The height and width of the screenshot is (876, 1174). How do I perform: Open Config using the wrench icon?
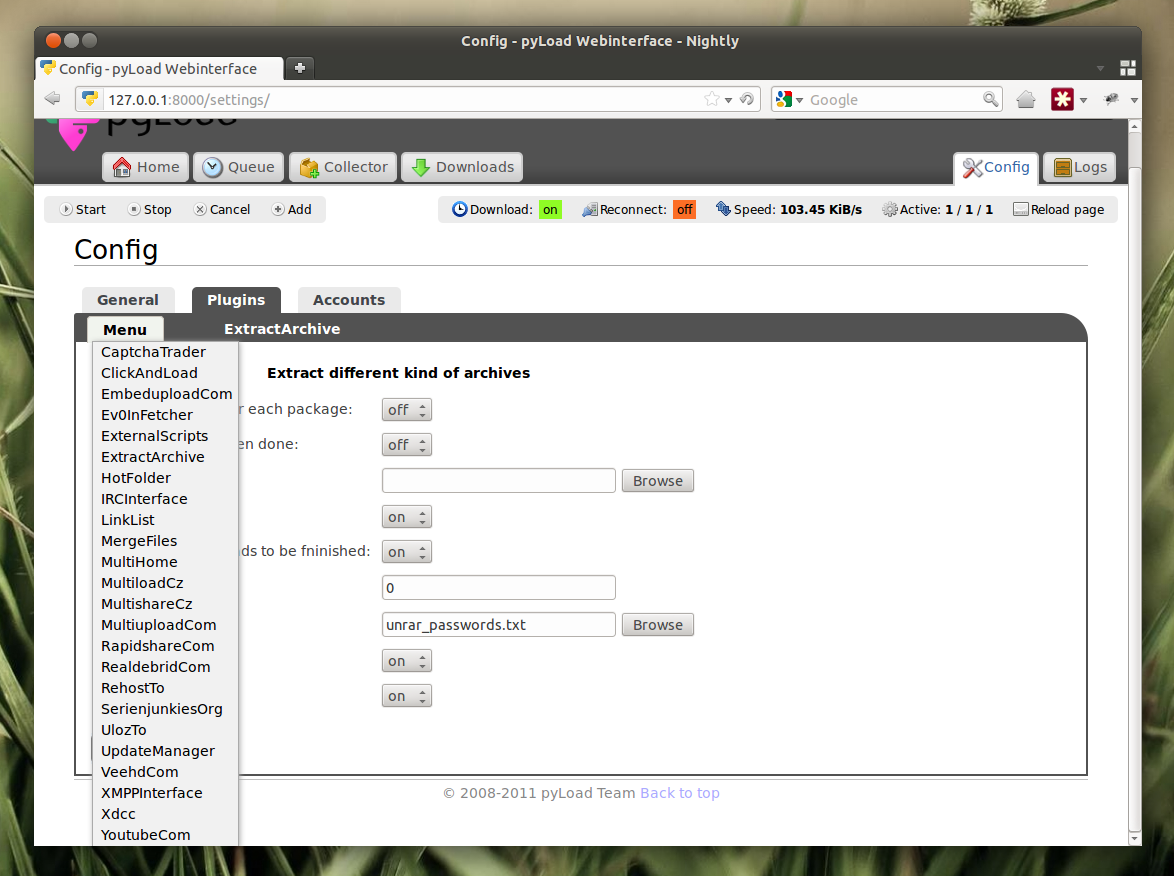[972, 167]
